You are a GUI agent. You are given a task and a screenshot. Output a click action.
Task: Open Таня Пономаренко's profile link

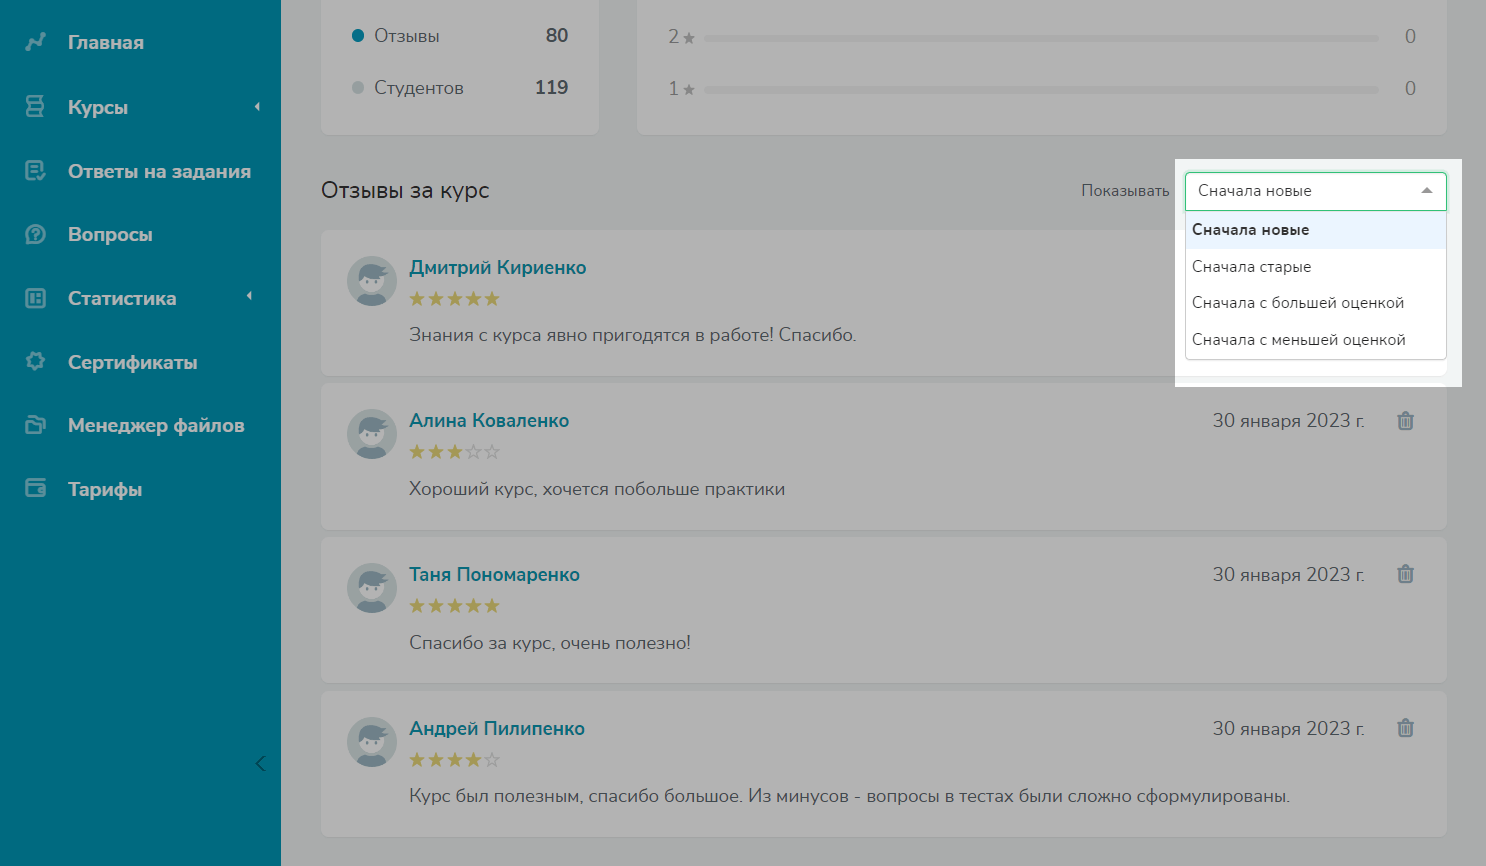point(494,575)
